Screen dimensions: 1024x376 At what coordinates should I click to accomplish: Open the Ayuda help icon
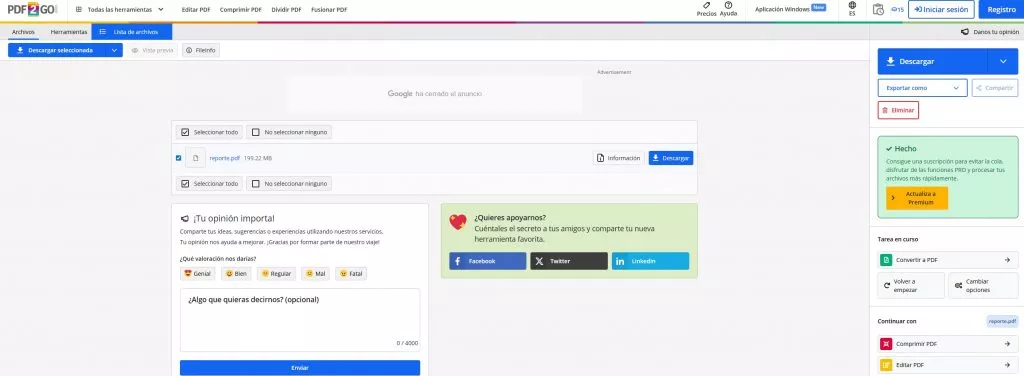[x=728, y=5]
